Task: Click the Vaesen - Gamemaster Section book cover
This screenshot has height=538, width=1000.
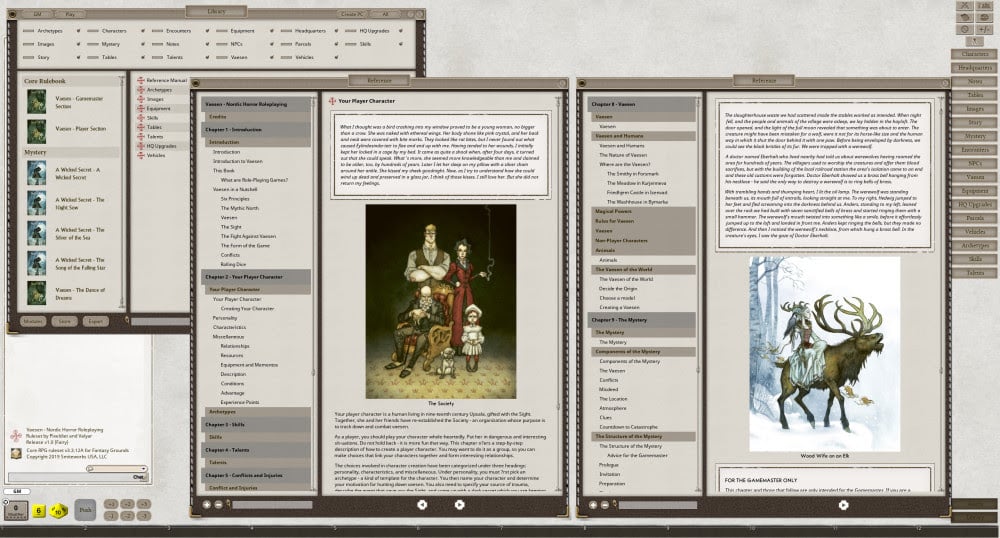Action: tap(37, 101)
